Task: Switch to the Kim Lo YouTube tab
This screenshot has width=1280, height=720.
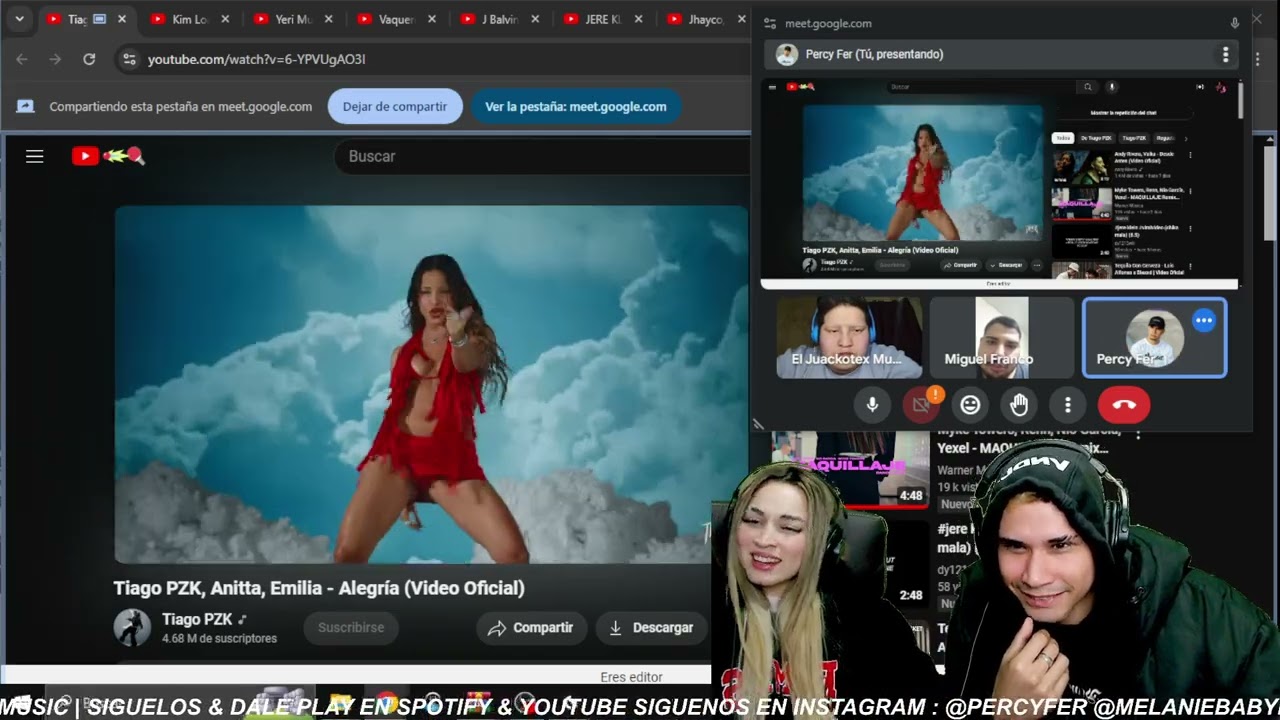Action: (x=189, y=19)
